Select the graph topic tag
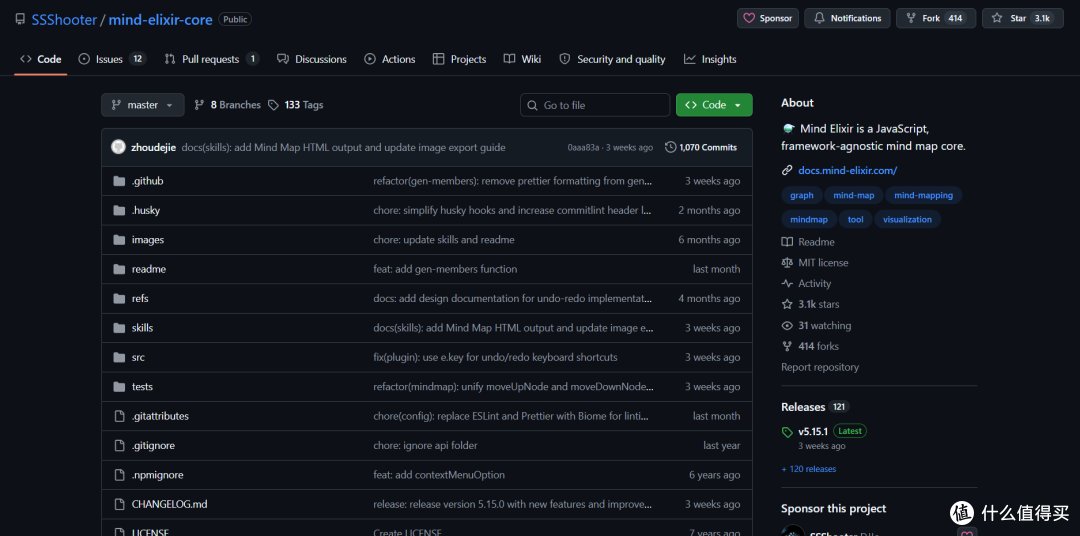 point(801,196)
